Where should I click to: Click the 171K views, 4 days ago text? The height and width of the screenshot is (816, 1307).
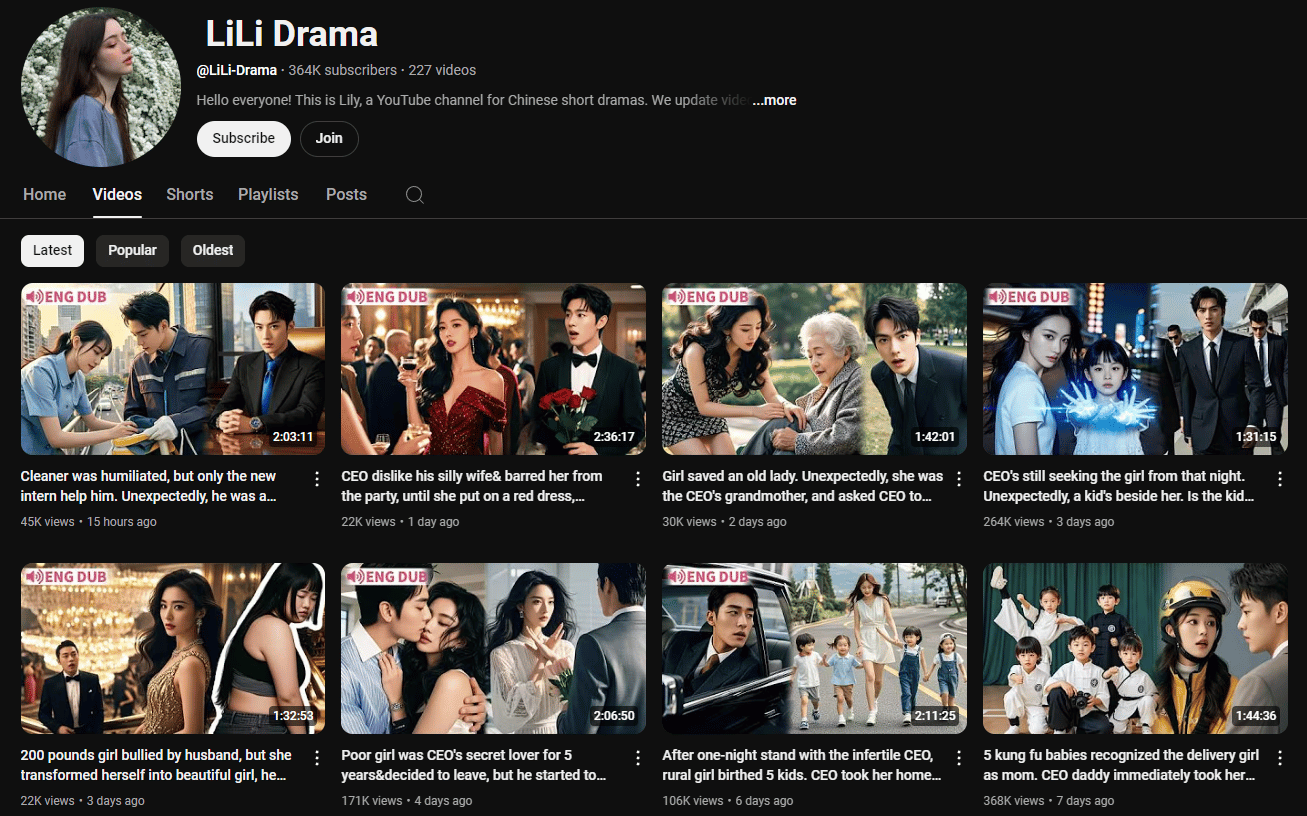coord(407,801)
